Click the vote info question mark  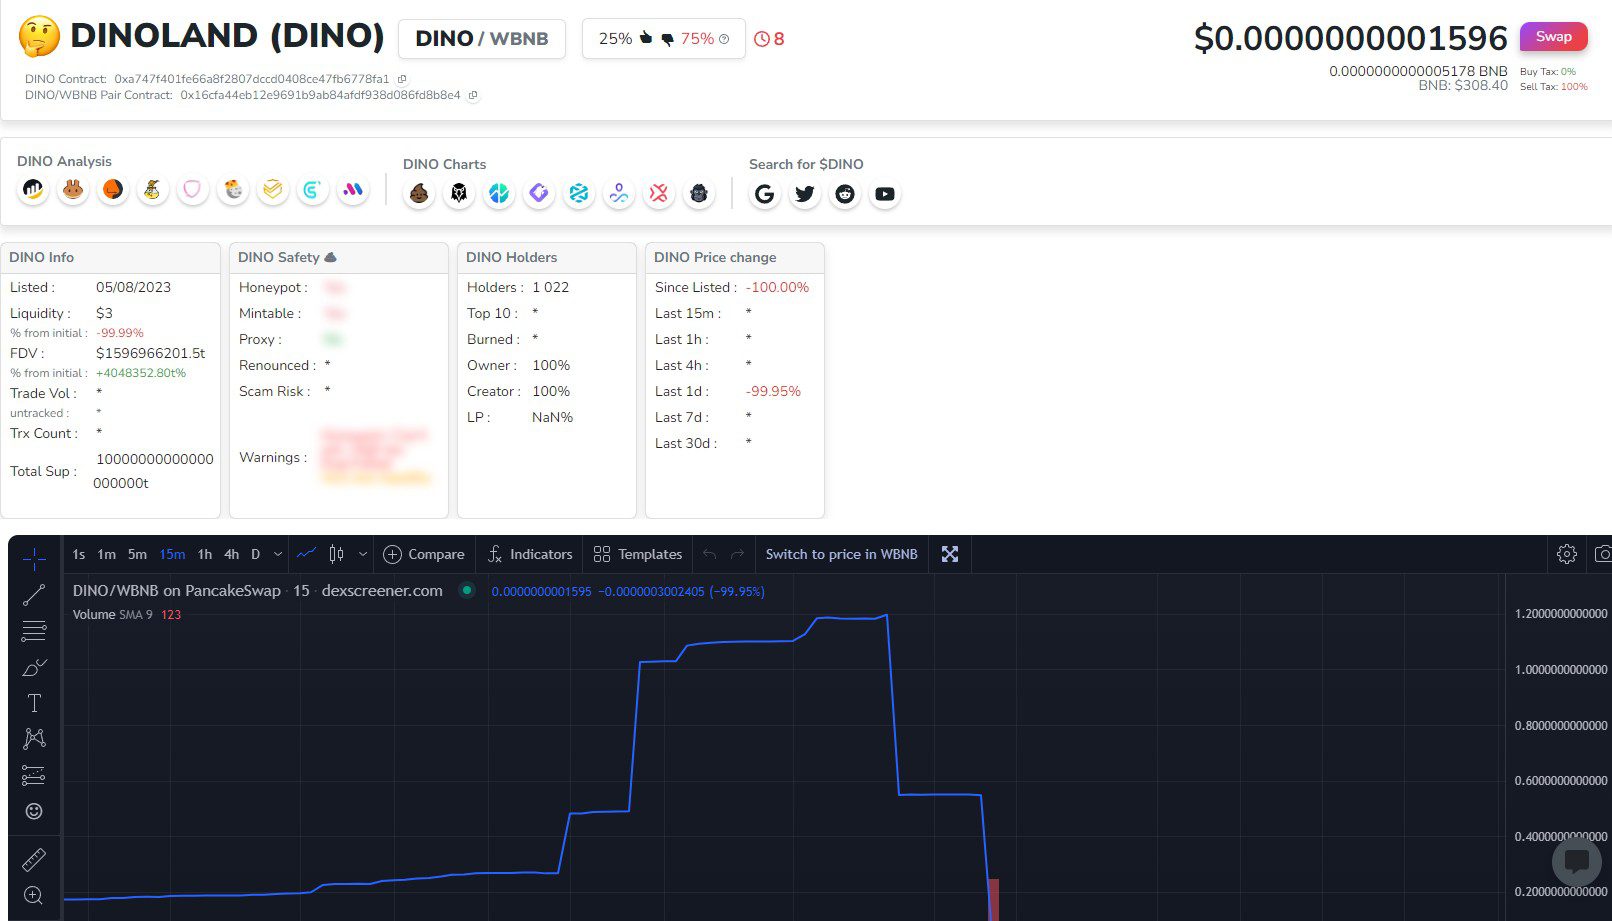click(x=724, y=39)
